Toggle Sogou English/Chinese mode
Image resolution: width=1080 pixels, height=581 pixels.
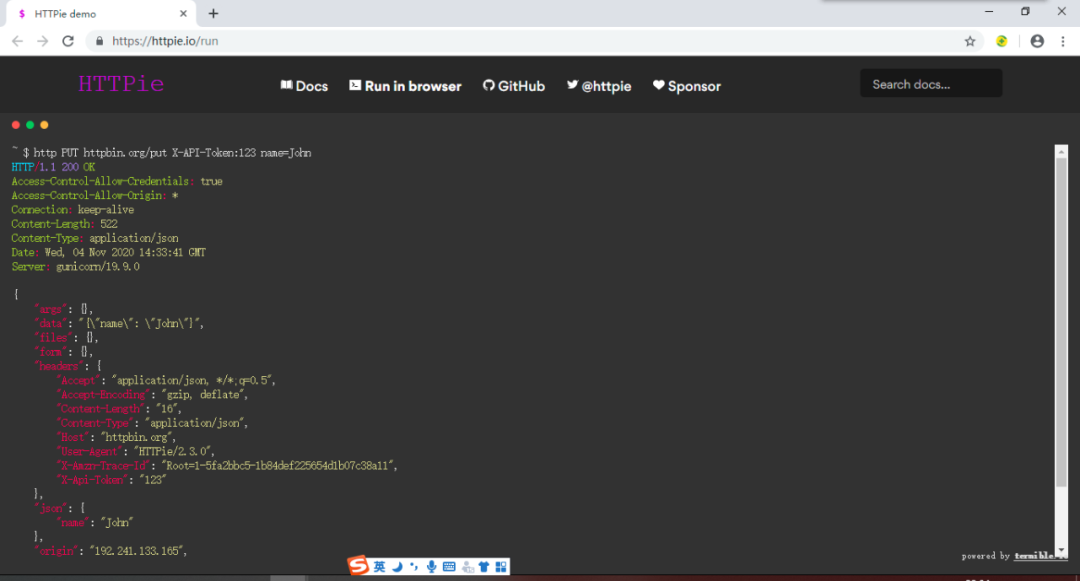tap(380, 567)
